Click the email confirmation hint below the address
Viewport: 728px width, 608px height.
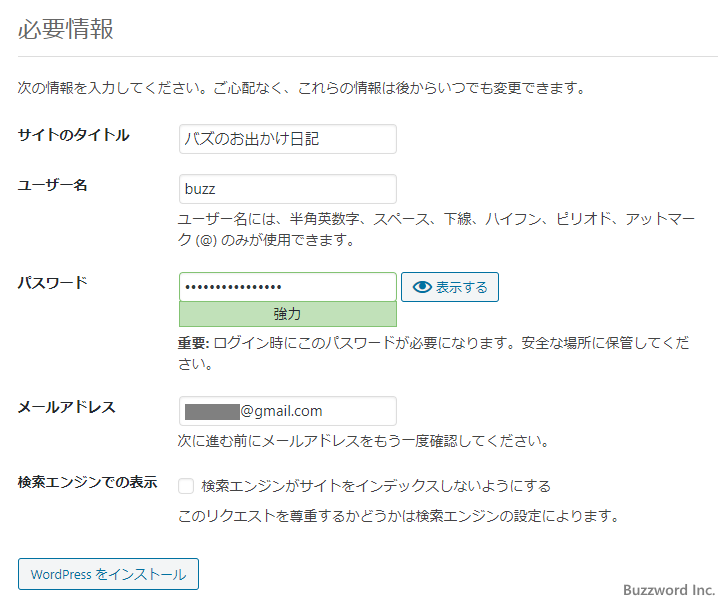coord(362,441)
